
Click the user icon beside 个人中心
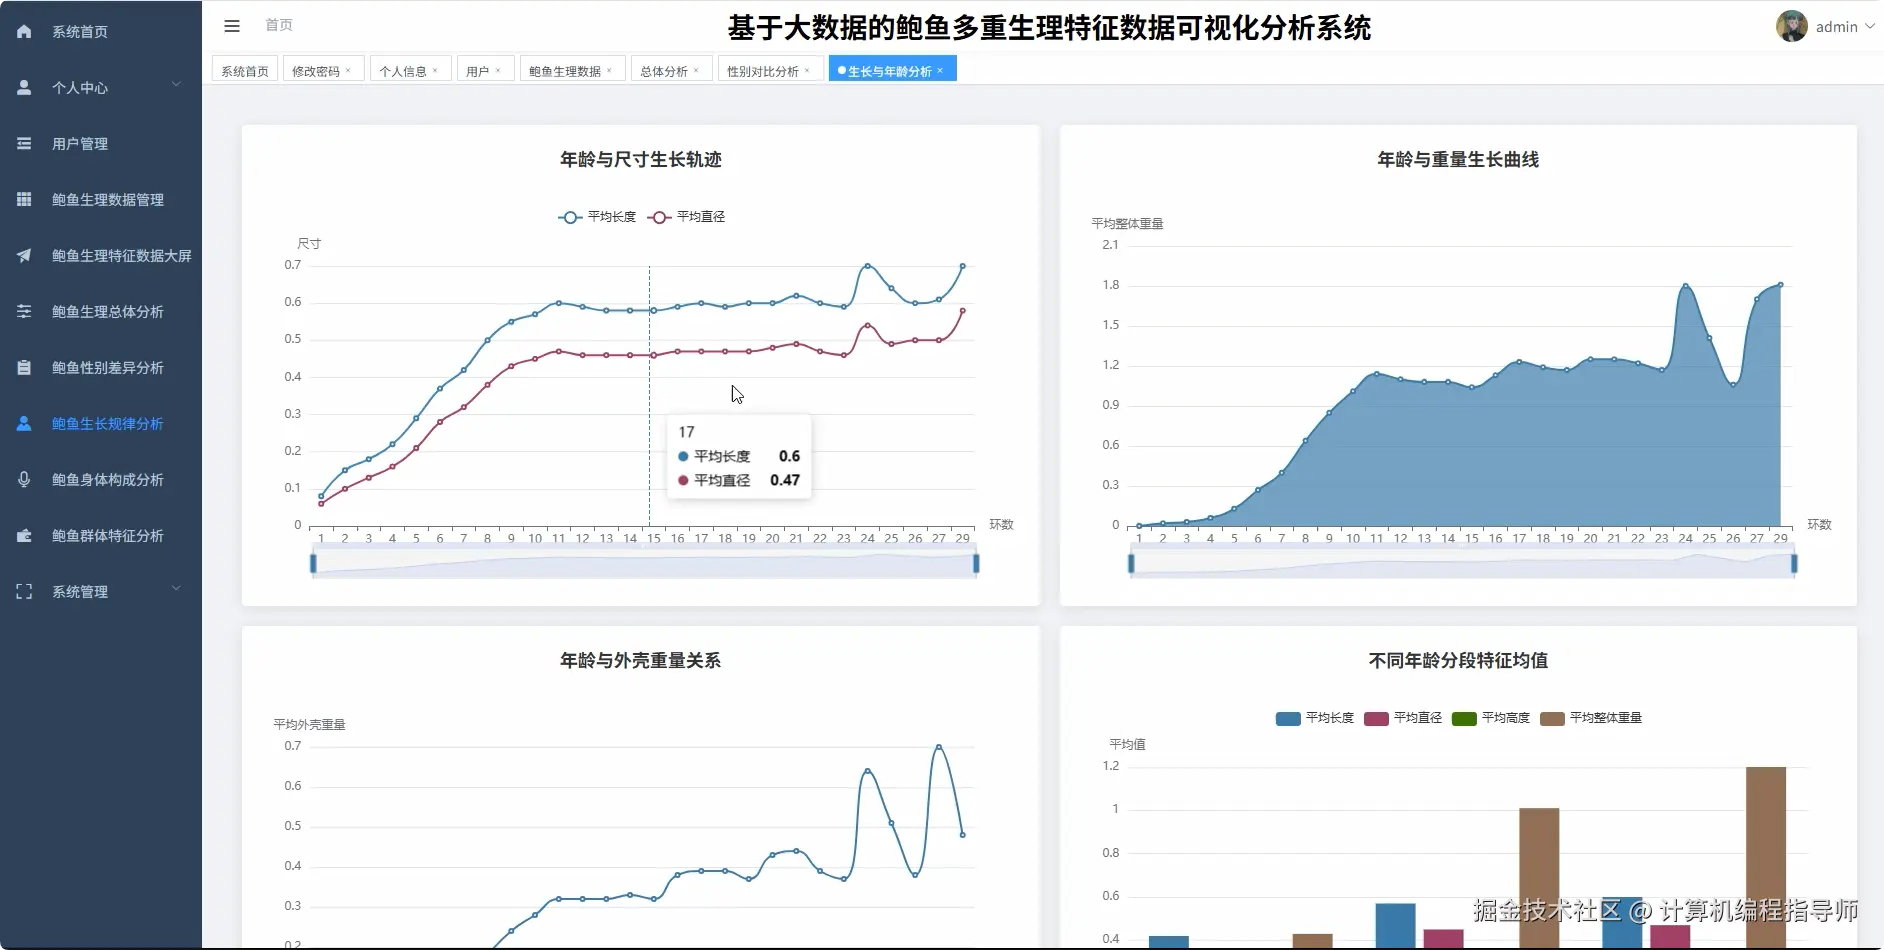pyautogui.click(x=24, y=88)
